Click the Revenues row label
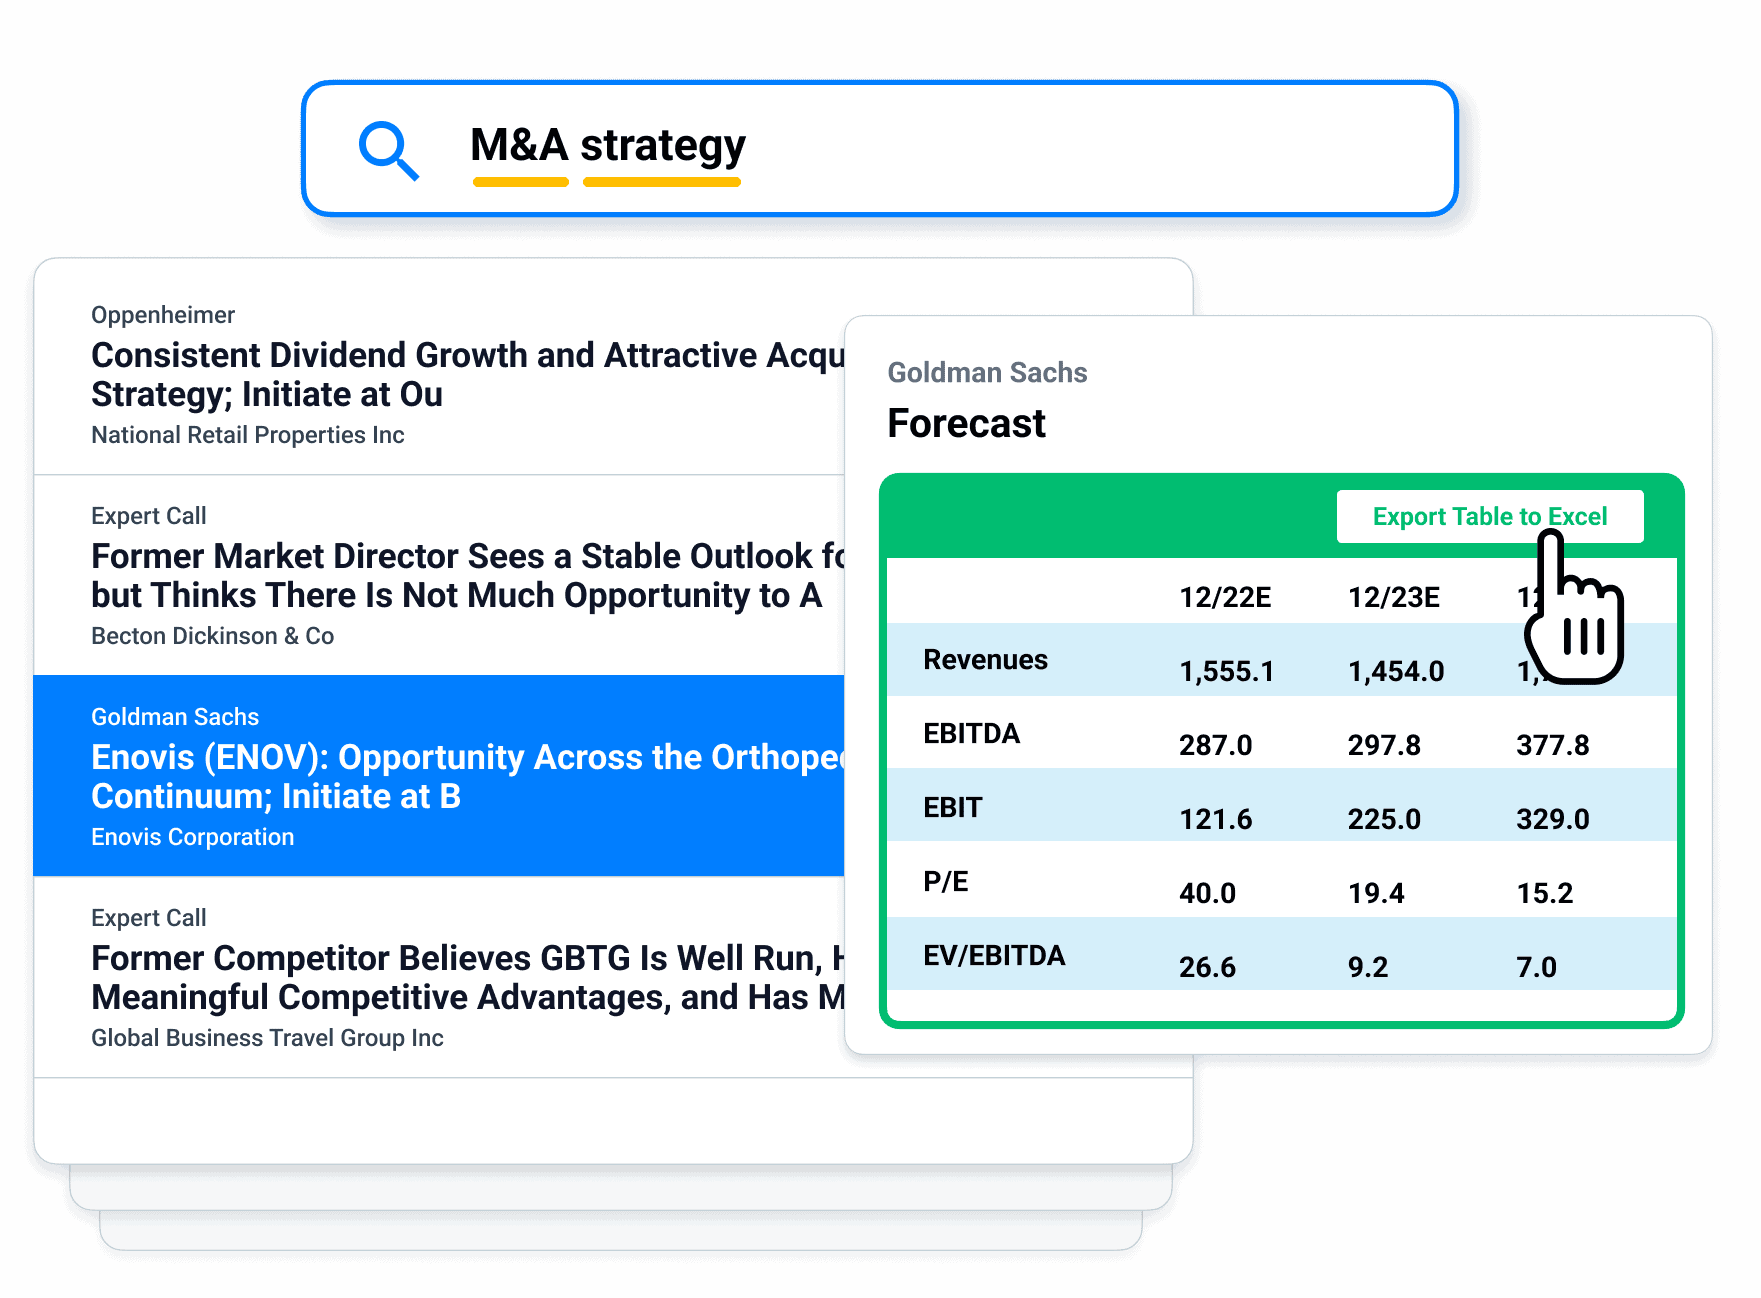This screenshot has width=1761, height=1298. click(985, 660)
